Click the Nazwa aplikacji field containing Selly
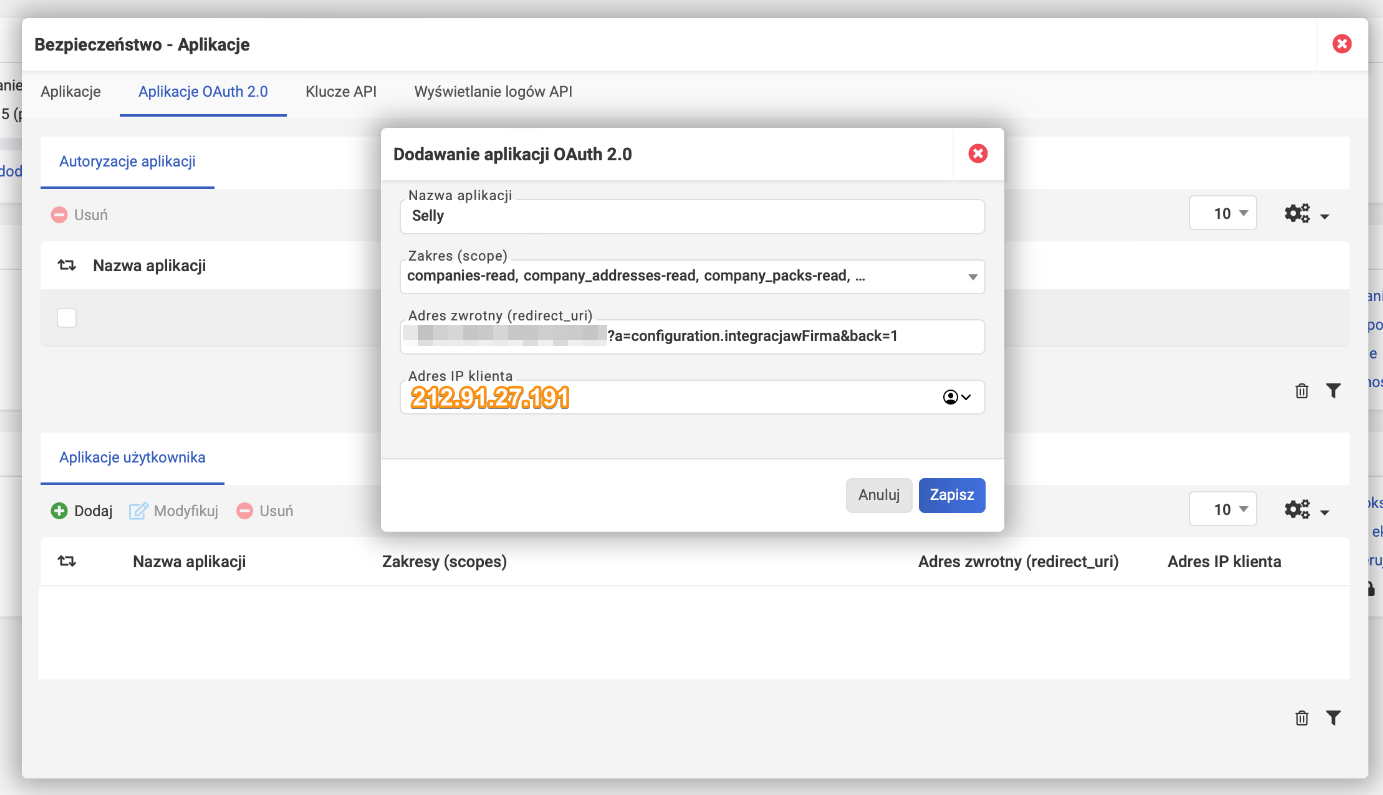This screenshot has width=1383, height=795. click(x=692, y=216)
